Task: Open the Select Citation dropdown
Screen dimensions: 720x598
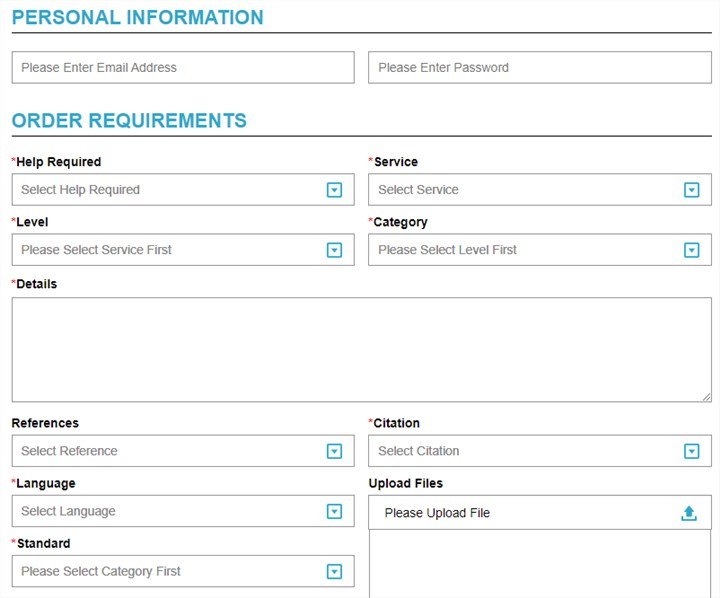Action: (540, 451)
